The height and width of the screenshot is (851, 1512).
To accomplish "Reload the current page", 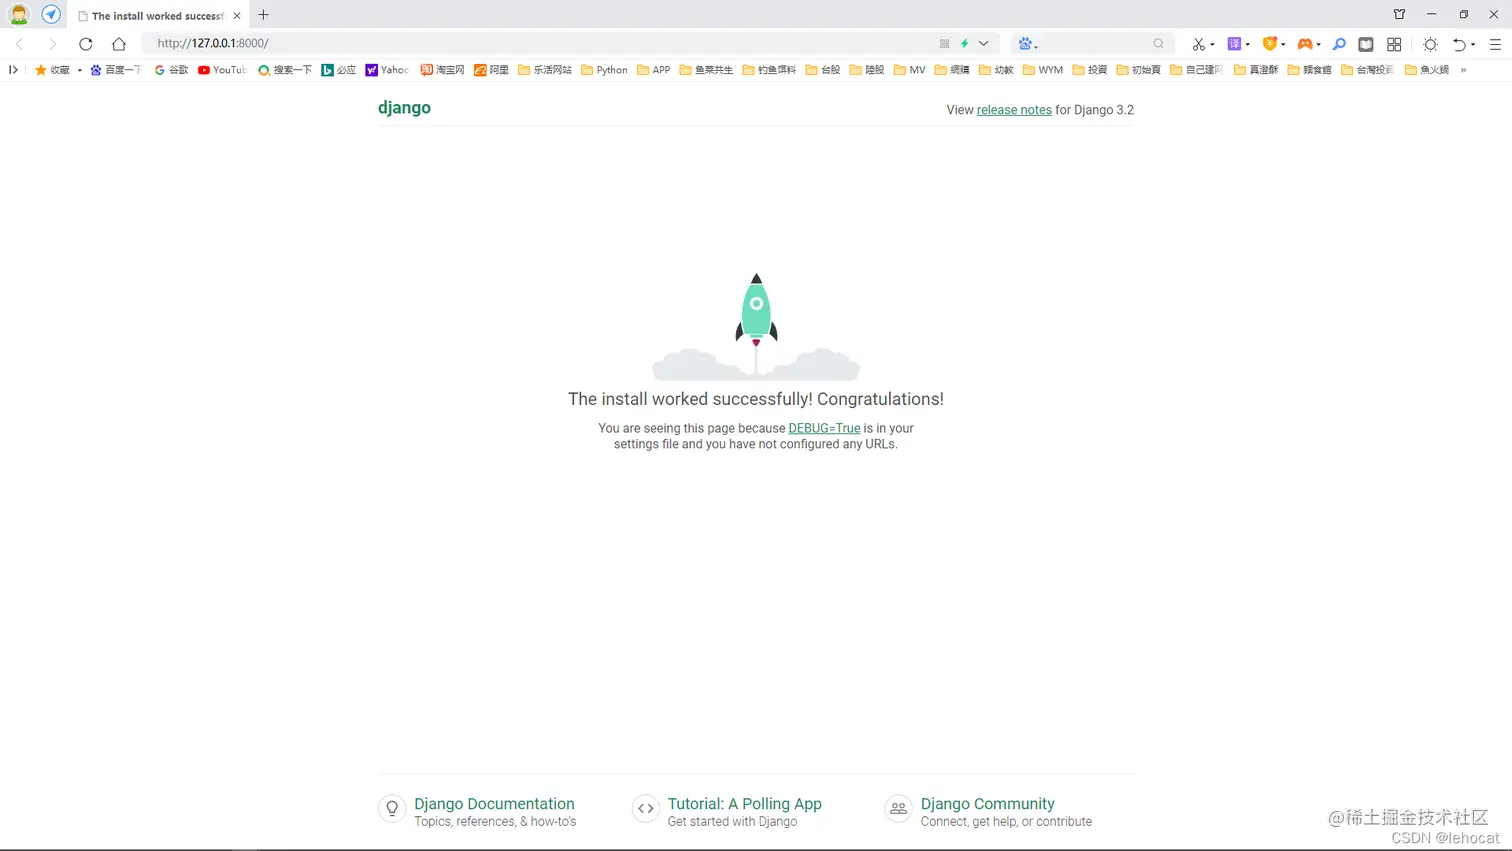I will click(x=86, y=44).
